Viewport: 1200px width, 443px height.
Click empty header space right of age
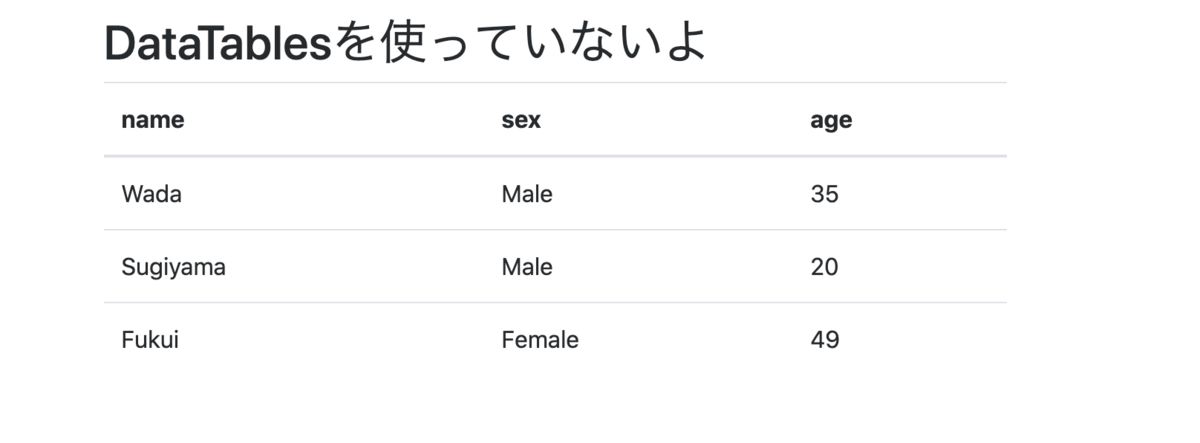931,120
